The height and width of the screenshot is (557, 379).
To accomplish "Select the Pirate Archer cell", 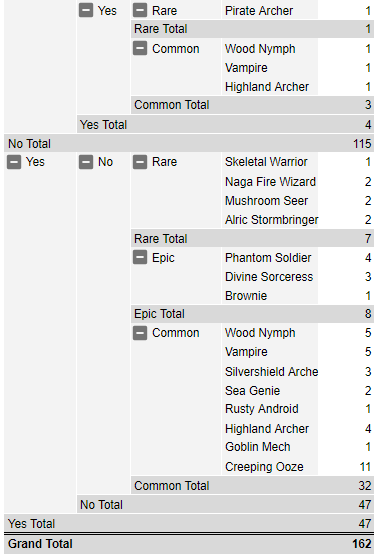I will (x=270, y=10).
